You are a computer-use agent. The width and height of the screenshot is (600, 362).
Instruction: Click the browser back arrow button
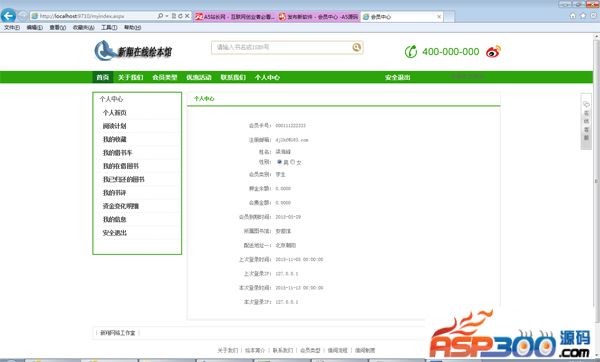pos(8,16)
